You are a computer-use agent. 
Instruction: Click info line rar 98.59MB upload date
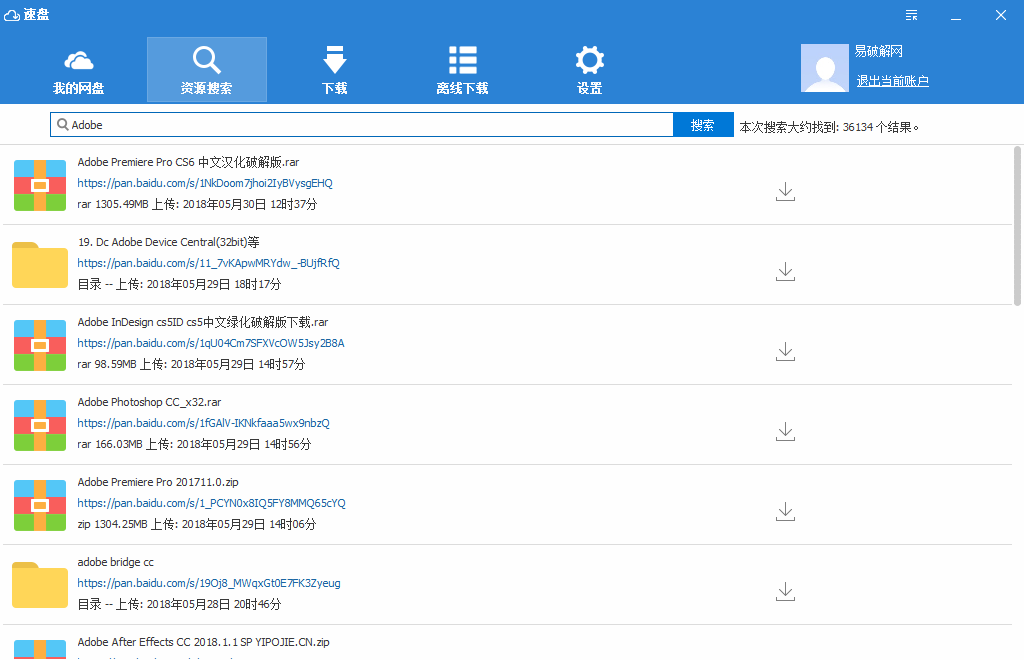[191, 364]
